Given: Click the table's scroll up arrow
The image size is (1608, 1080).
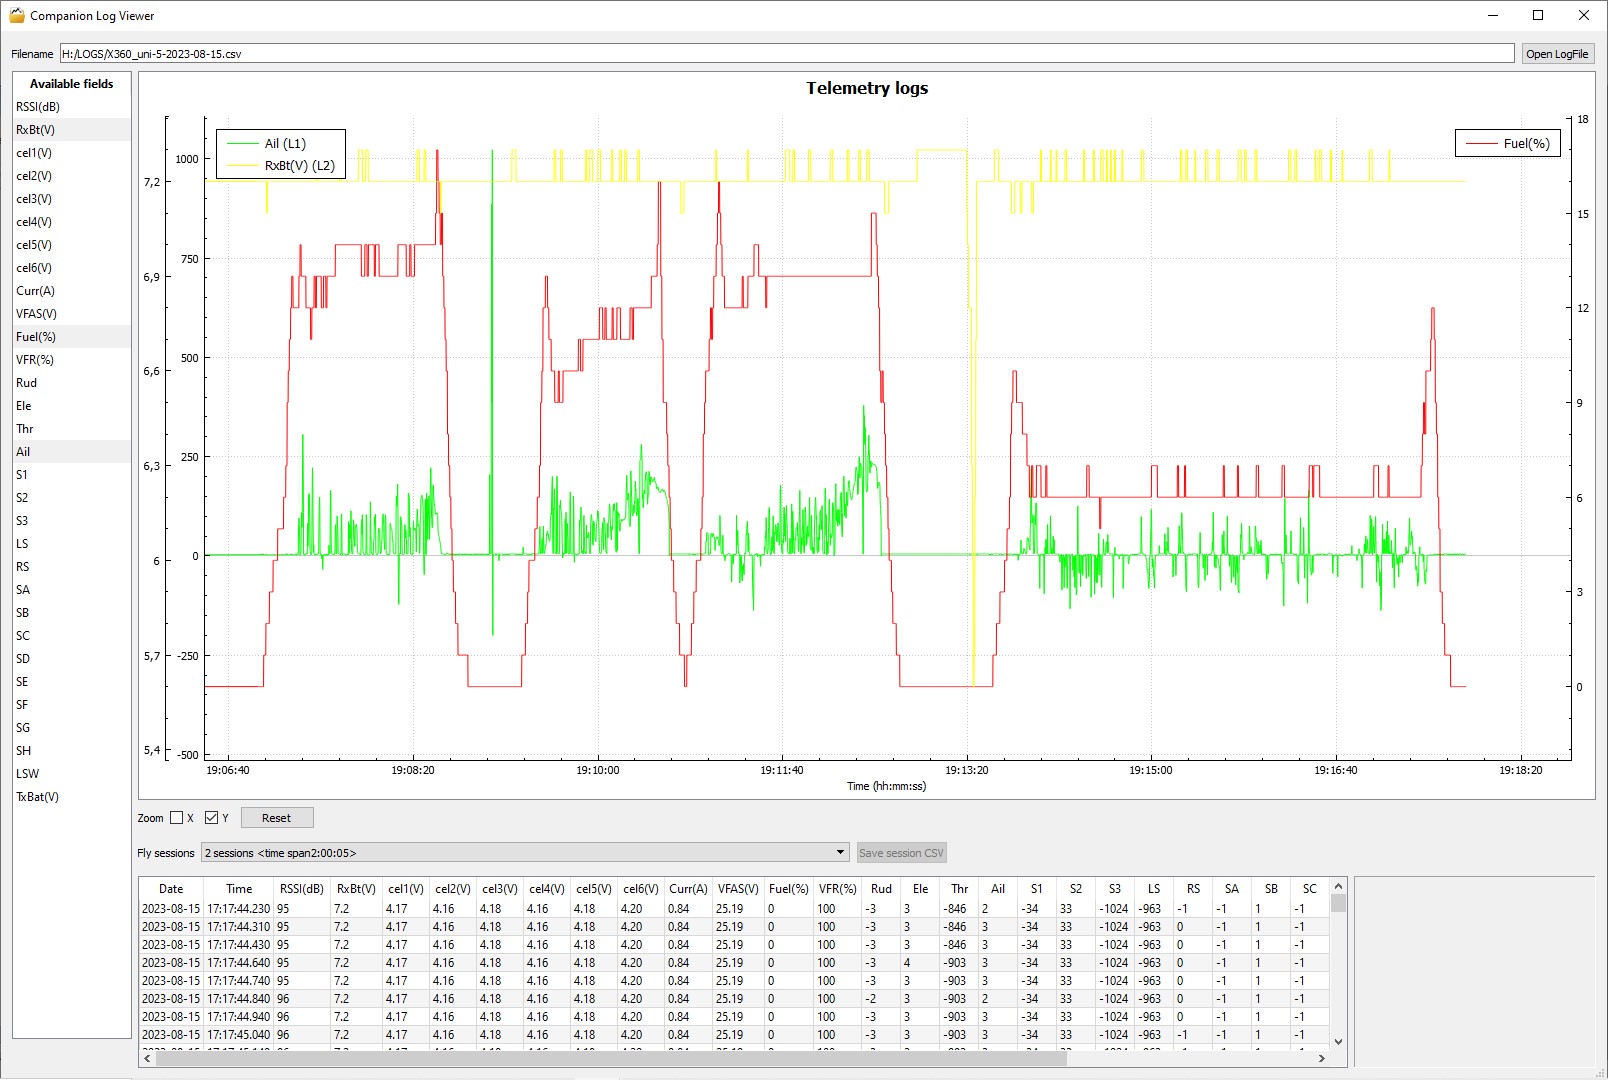Looking at the screenshot, I should pyautogui.click(x=1338, y=887).
